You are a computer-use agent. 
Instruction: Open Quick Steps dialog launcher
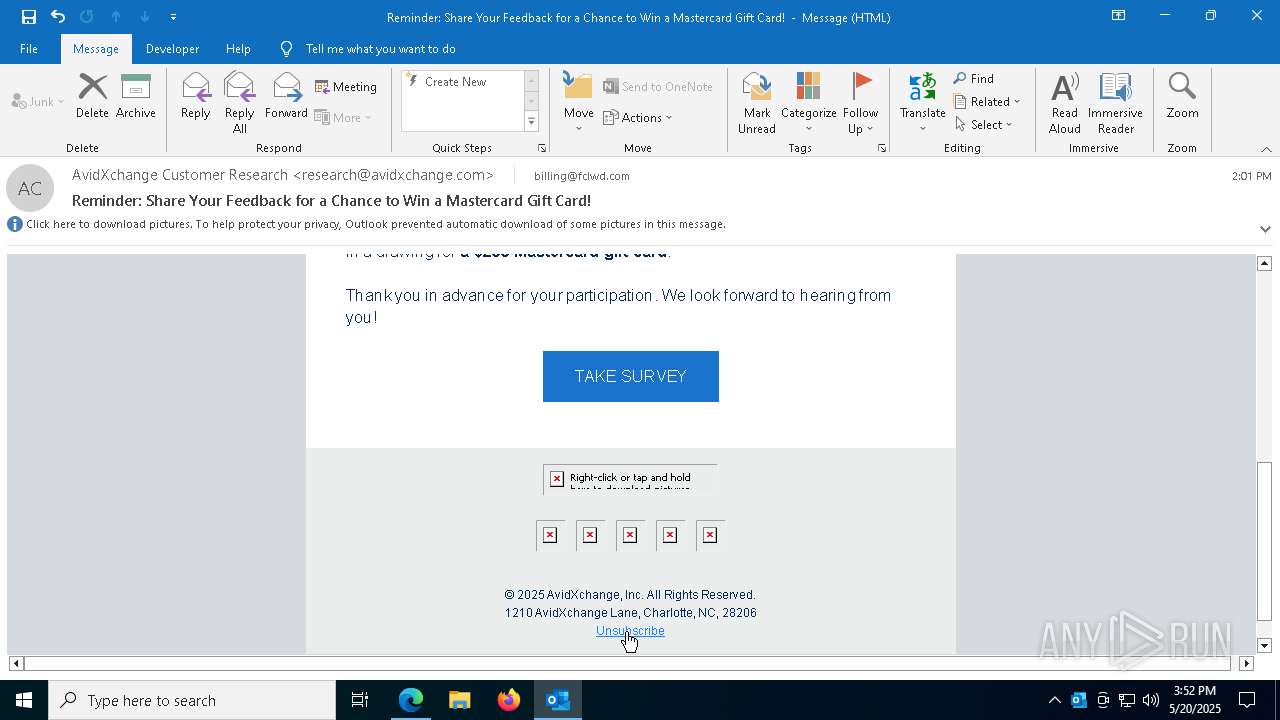point(542,148)
